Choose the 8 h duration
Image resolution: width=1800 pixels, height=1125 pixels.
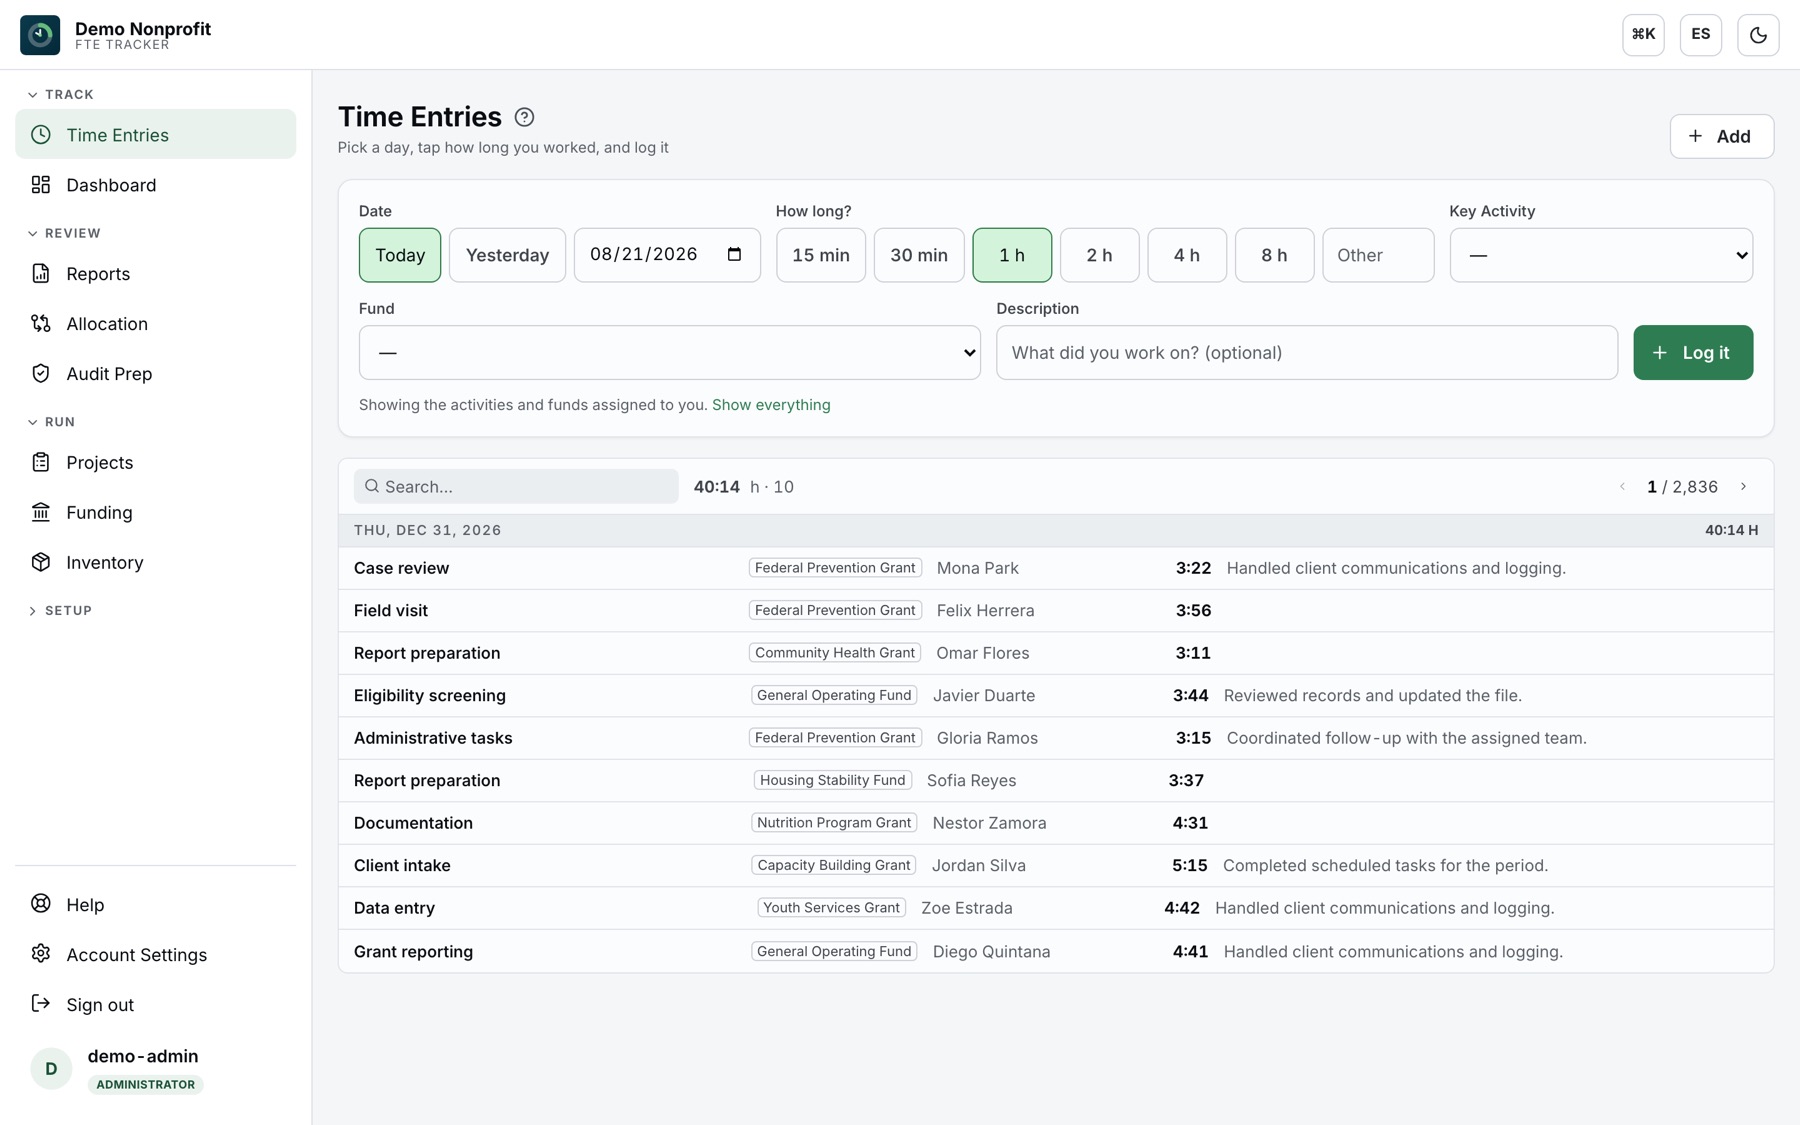tap(1274, 255)
